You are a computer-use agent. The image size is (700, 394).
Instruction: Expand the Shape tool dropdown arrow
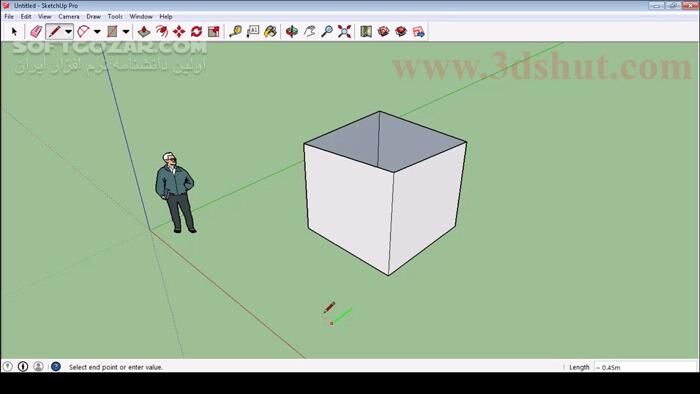point(126,32)
